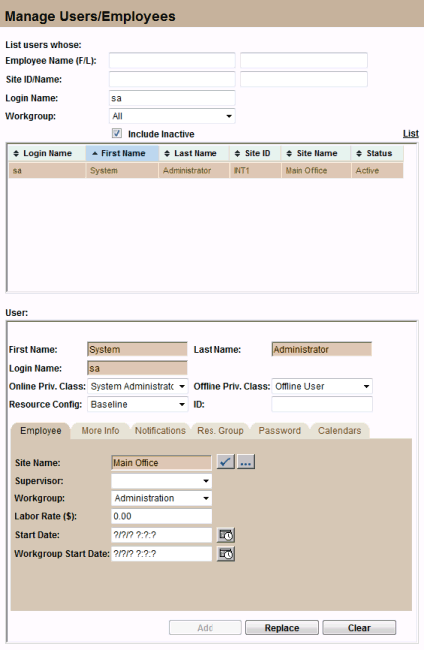This screenshot has width=424, height=650.
Task: Open the Site Name browse ellipsis icon
Action: (246, 462)
